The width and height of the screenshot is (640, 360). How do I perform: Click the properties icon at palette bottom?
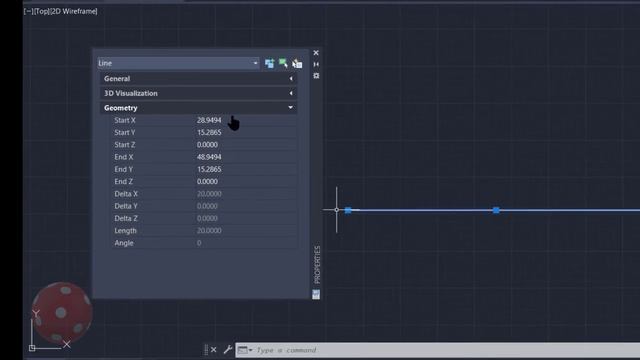click(x=316, y=294)
